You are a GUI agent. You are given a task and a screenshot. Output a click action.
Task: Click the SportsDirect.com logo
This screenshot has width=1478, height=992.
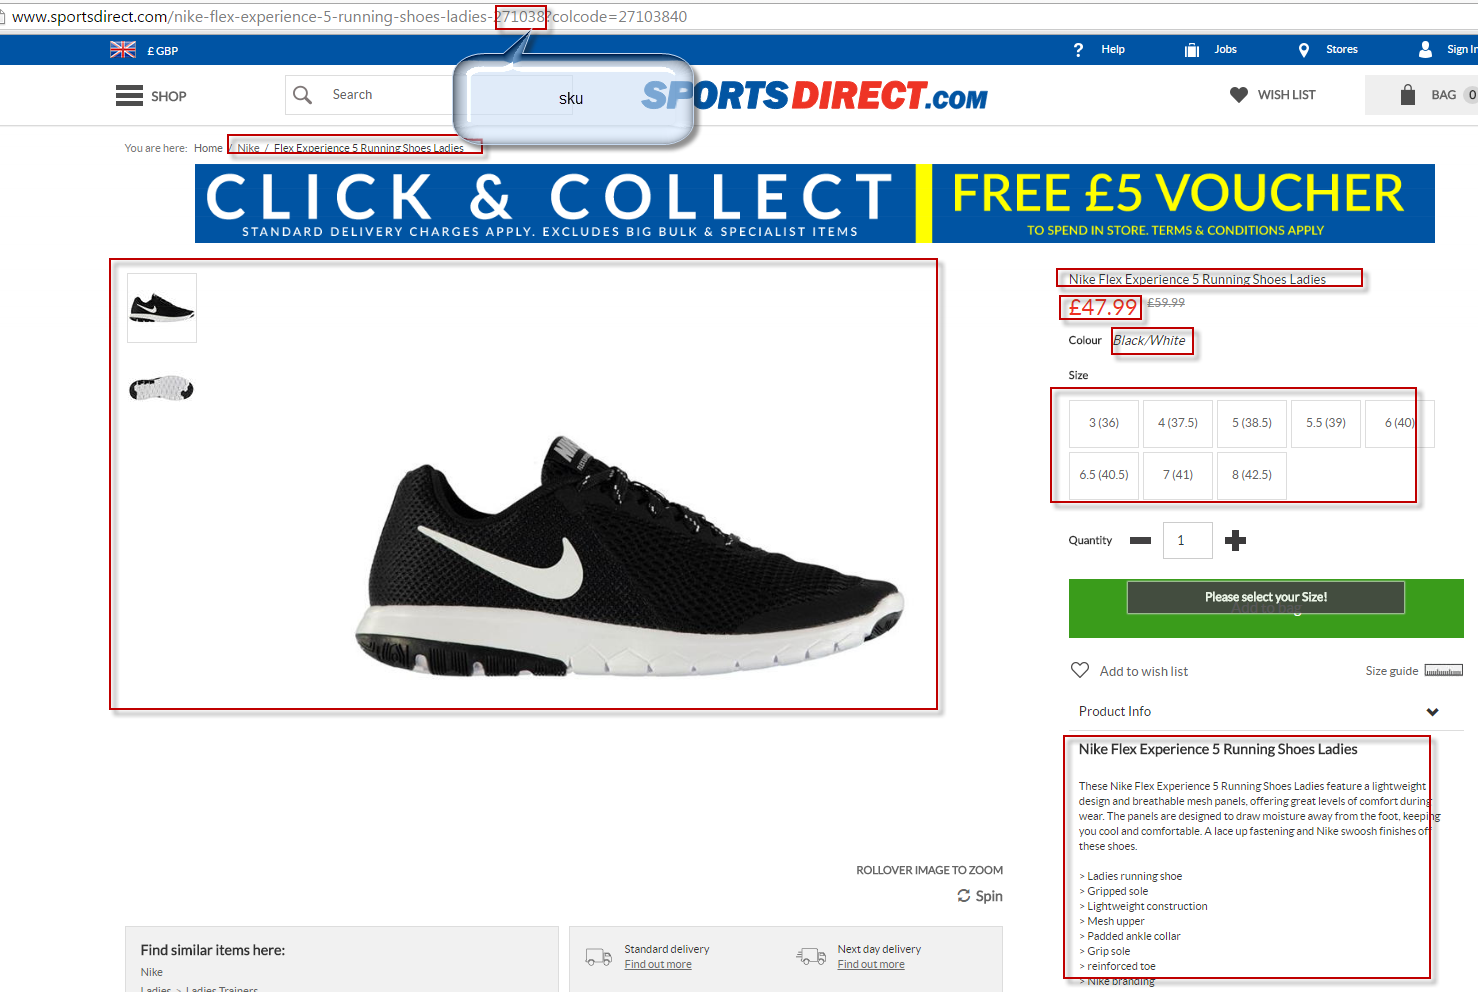pyautogui.click(x=814, y=96)
